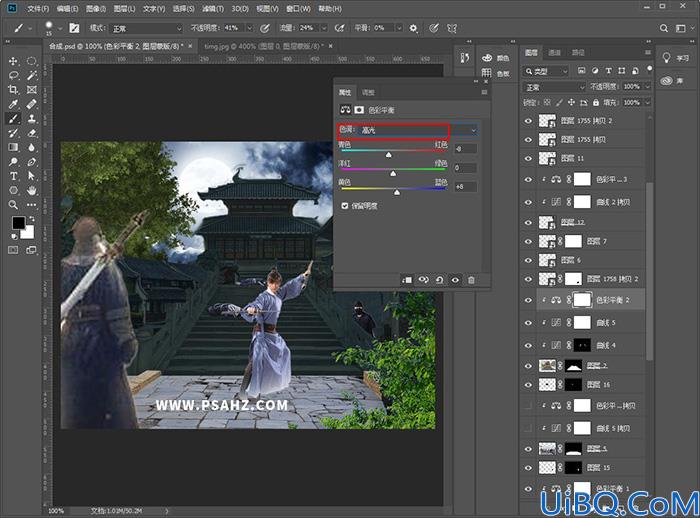Show the hidden 曲线 5 拷贝 layer
The height and width of the screenshot is (518, 700).
point(529,428)
